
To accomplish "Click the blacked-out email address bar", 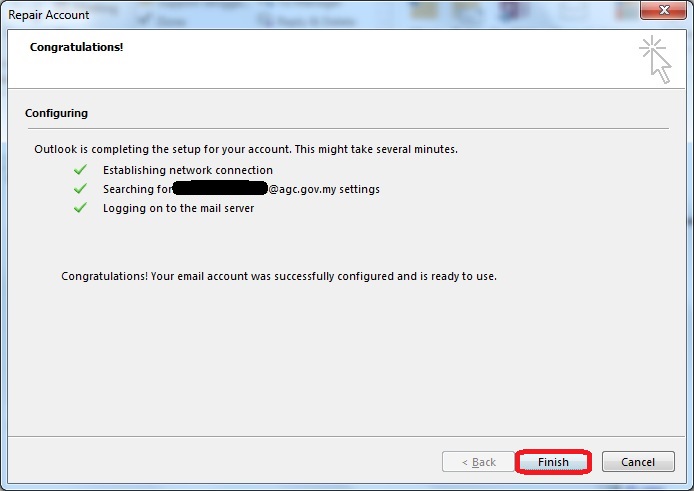I will click(219, 188).
